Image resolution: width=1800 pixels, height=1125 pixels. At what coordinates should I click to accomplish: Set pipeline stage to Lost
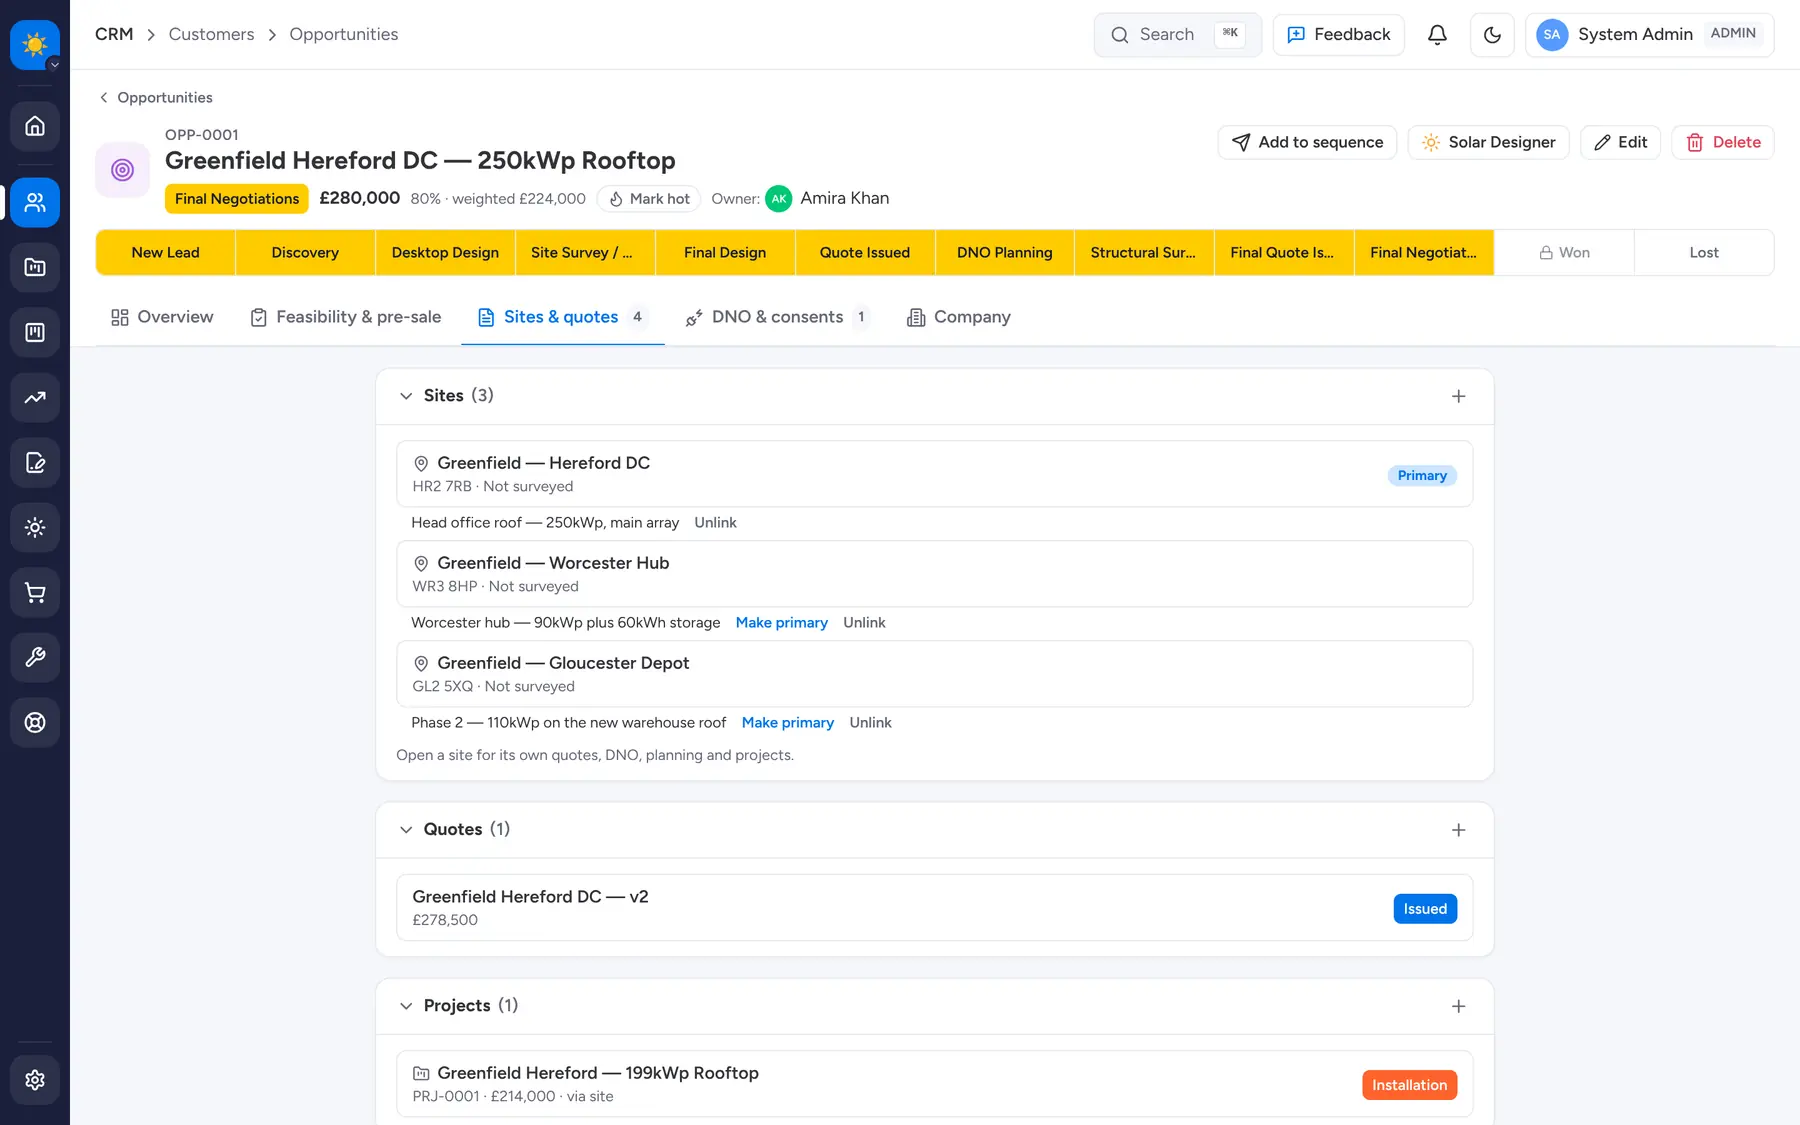pyautogui.click(x=1704, y=253)
